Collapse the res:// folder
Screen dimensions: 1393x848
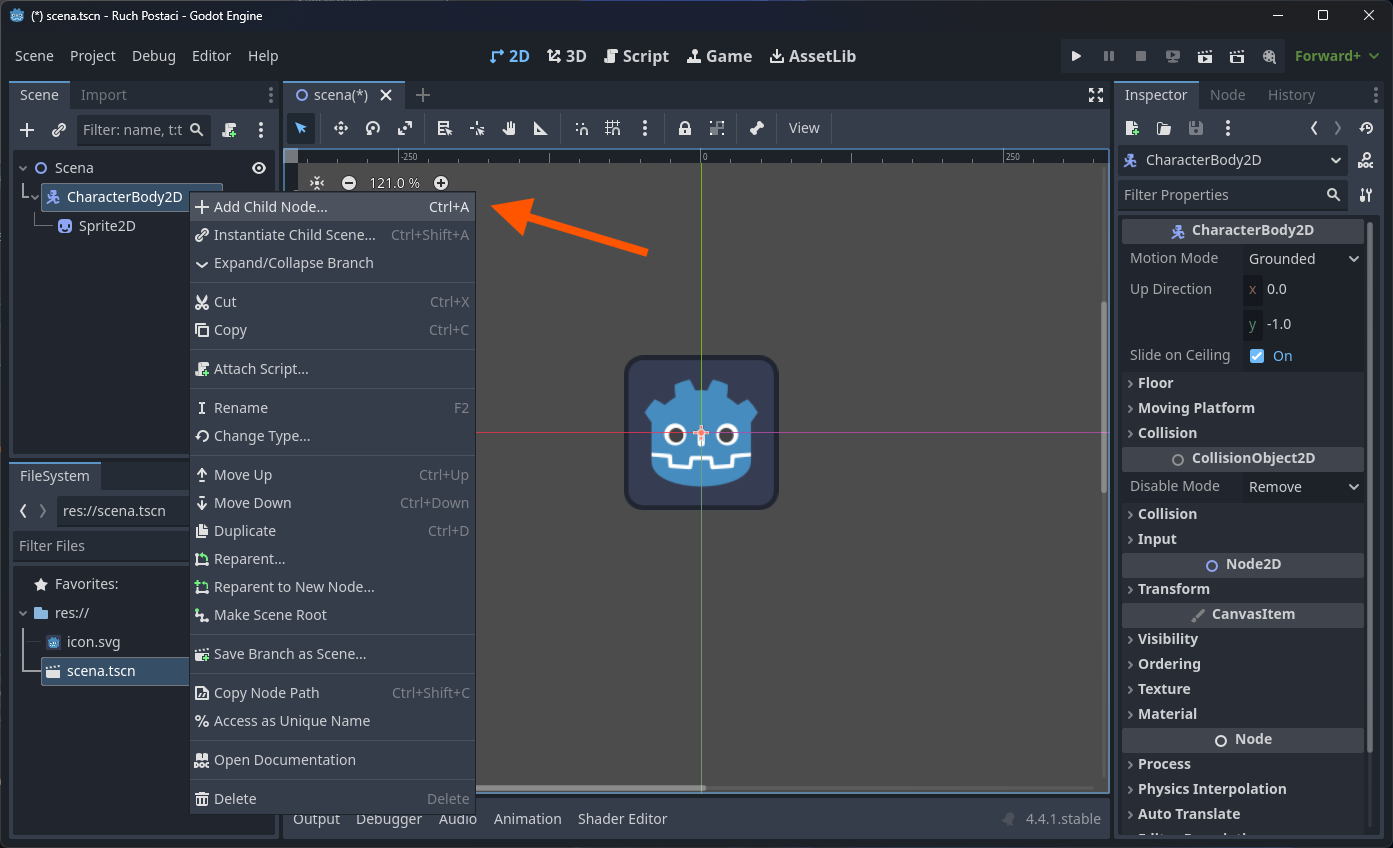(24, 613)
